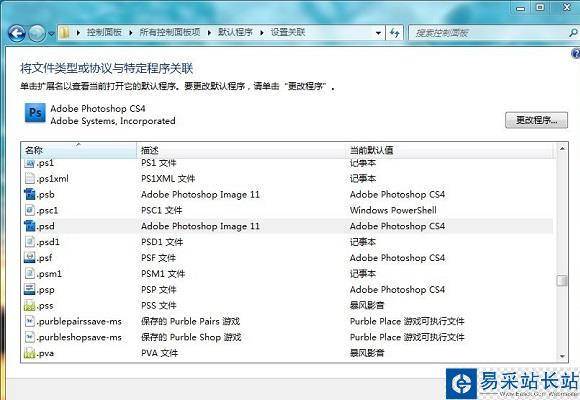The height and width of the screenshot is (400, 580).
Task: Click the .psf file type icon
Action: coord(30,258)
